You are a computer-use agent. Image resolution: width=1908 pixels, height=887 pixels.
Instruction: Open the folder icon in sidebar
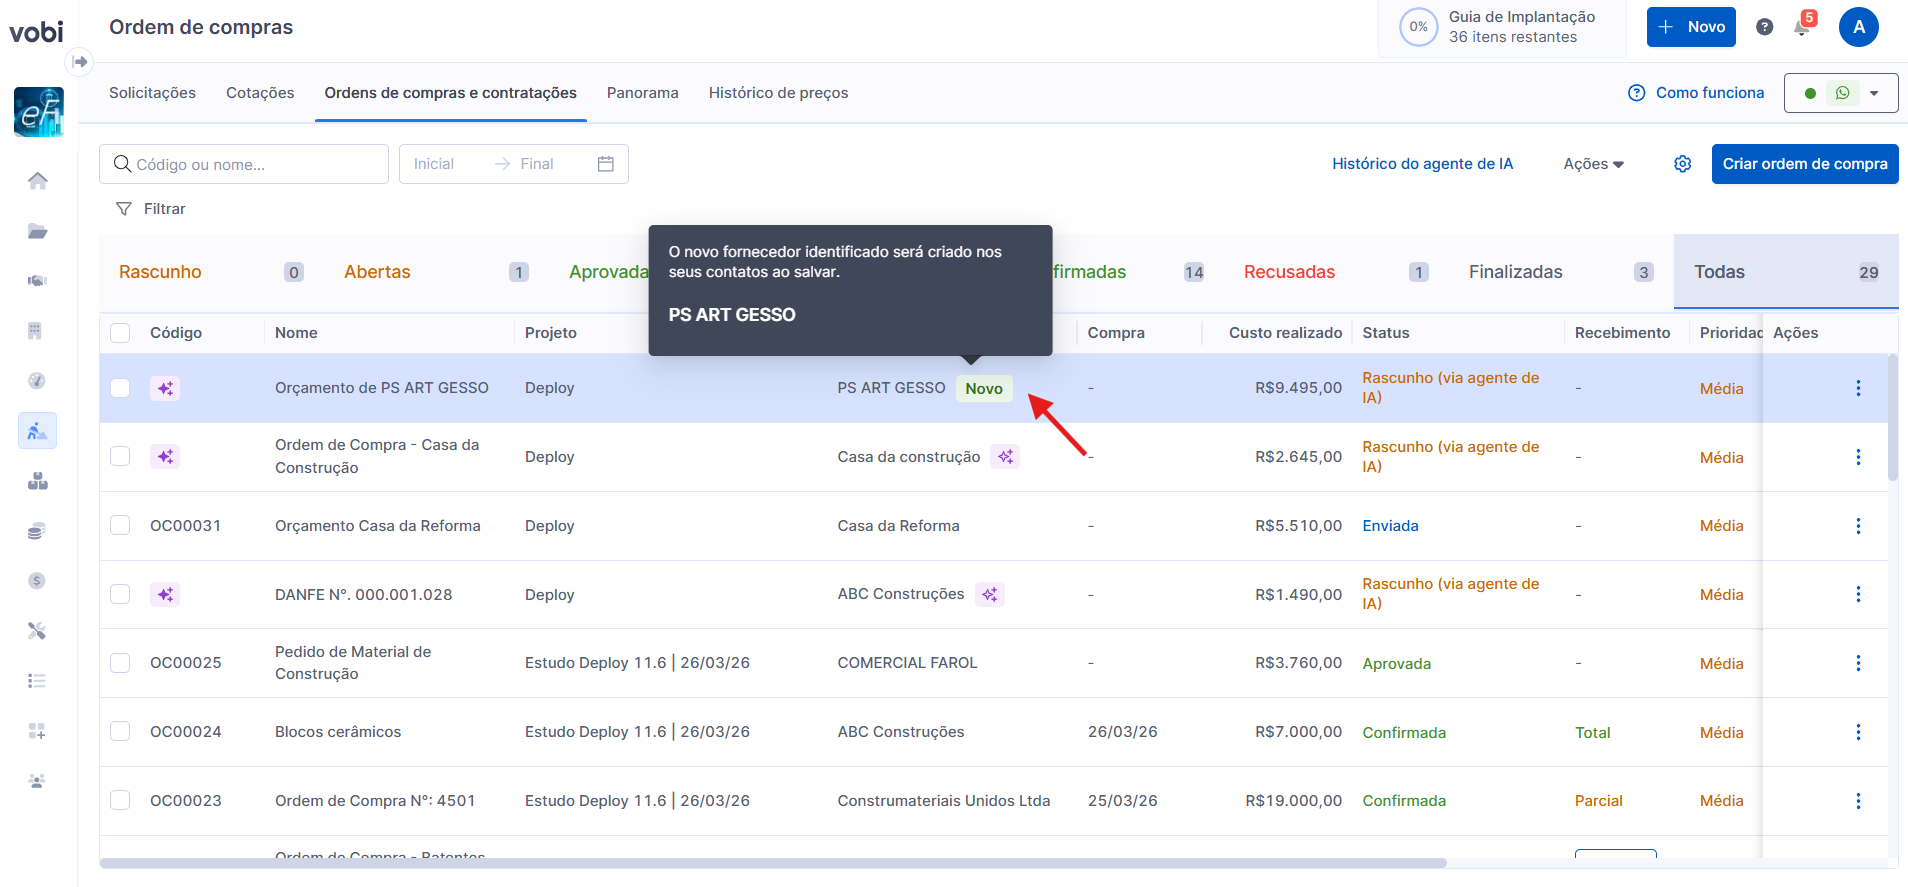pos(37,231)
